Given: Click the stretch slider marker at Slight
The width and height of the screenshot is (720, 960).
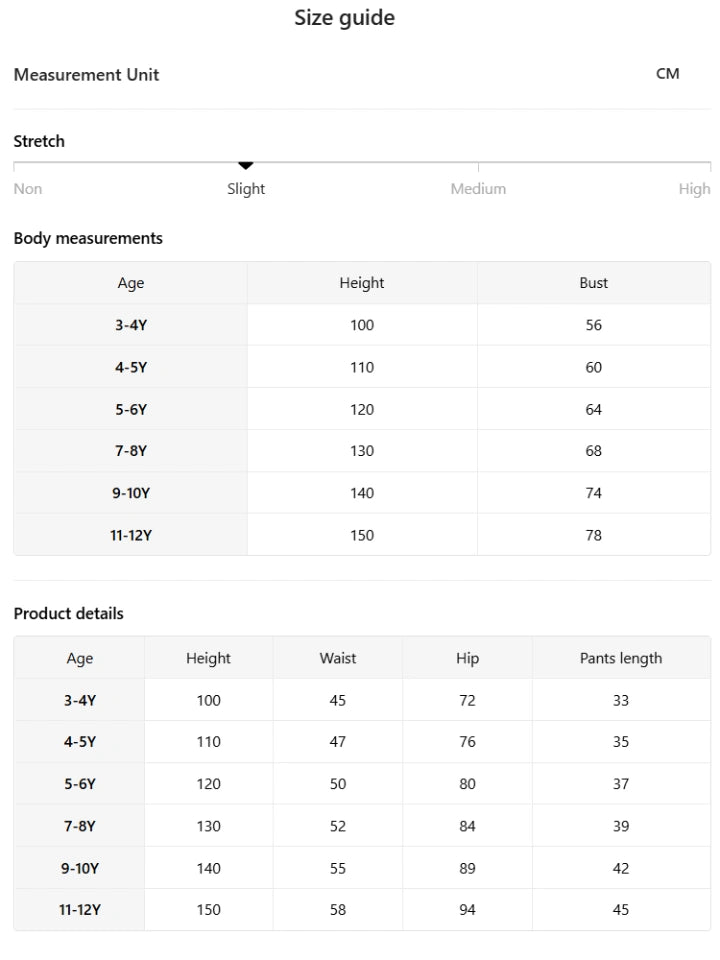Looking at the screenshot, I should (246, 165).
